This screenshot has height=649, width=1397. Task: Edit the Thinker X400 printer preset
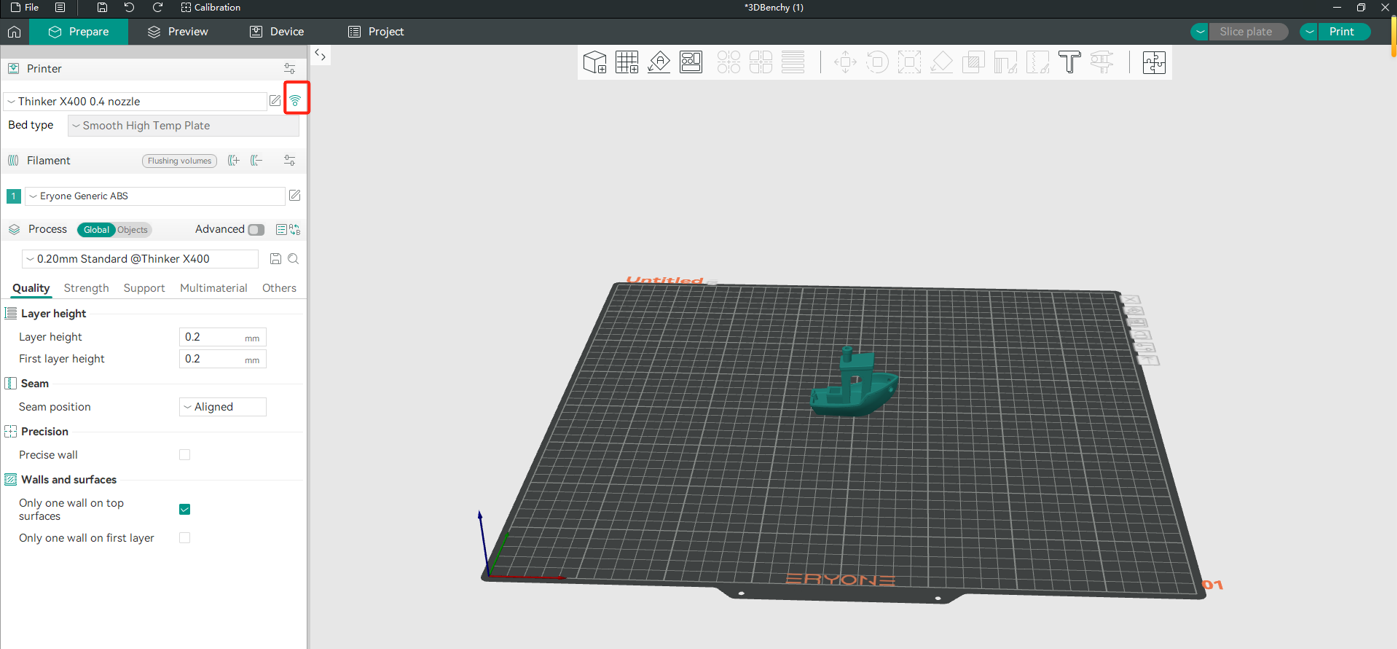coord(275,101)
